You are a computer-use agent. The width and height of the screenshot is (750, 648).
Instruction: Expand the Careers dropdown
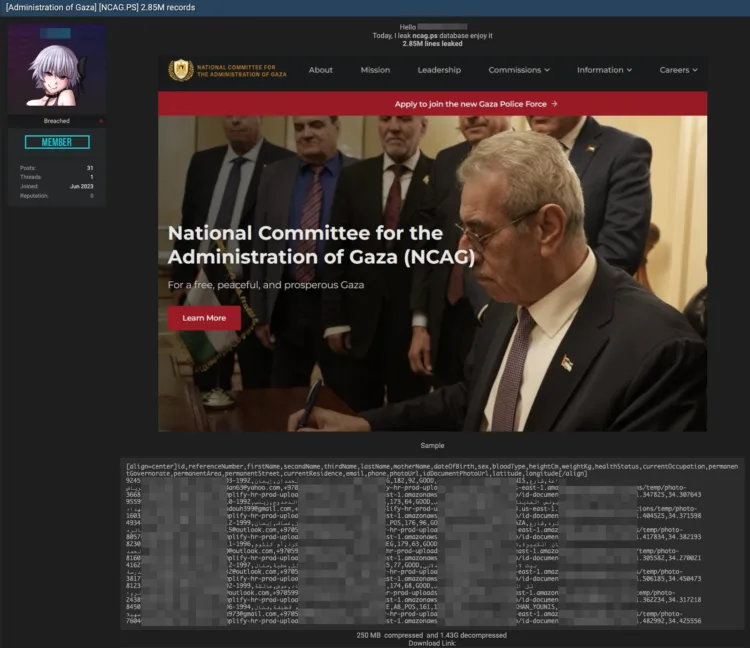tap(678, 70)
